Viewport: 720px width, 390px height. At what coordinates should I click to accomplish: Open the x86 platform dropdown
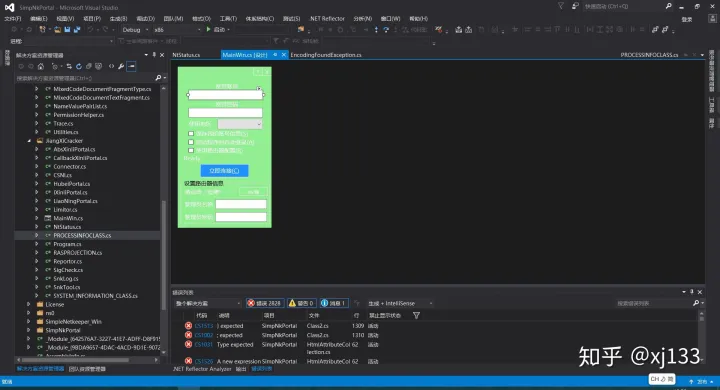[x=177, y=29]
